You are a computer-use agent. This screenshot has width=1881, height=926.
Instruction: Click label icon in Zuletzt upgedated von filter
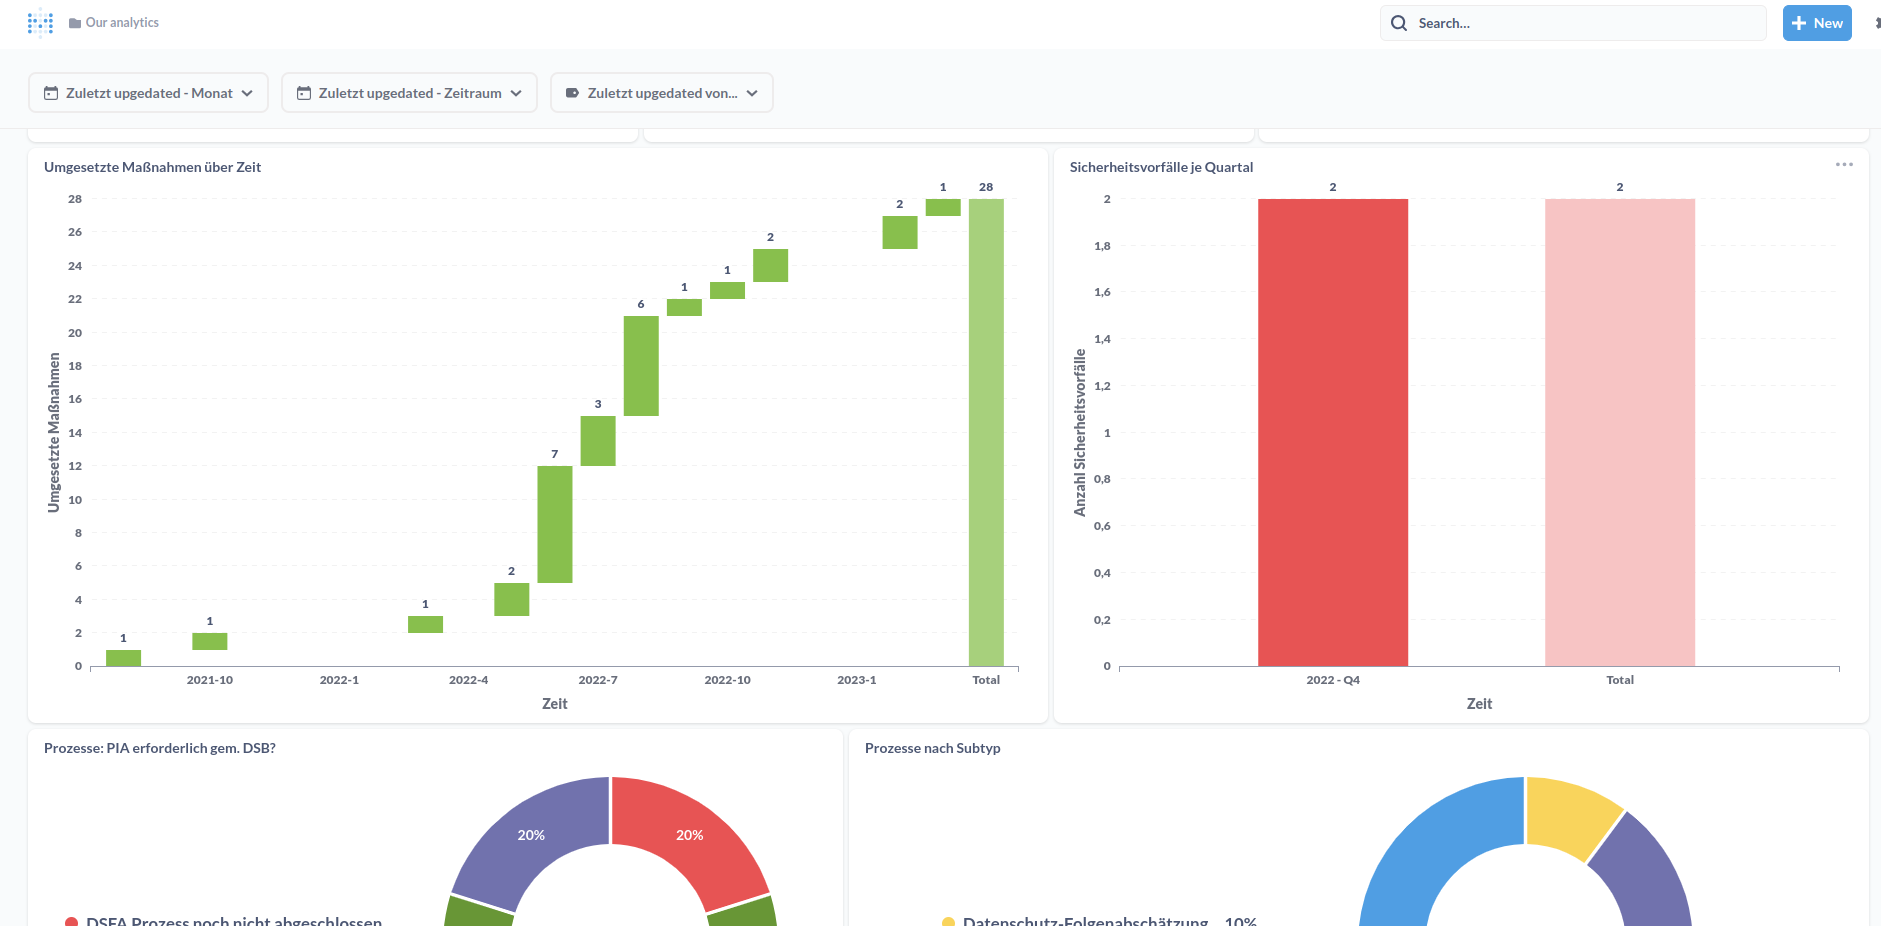[572, 93]
